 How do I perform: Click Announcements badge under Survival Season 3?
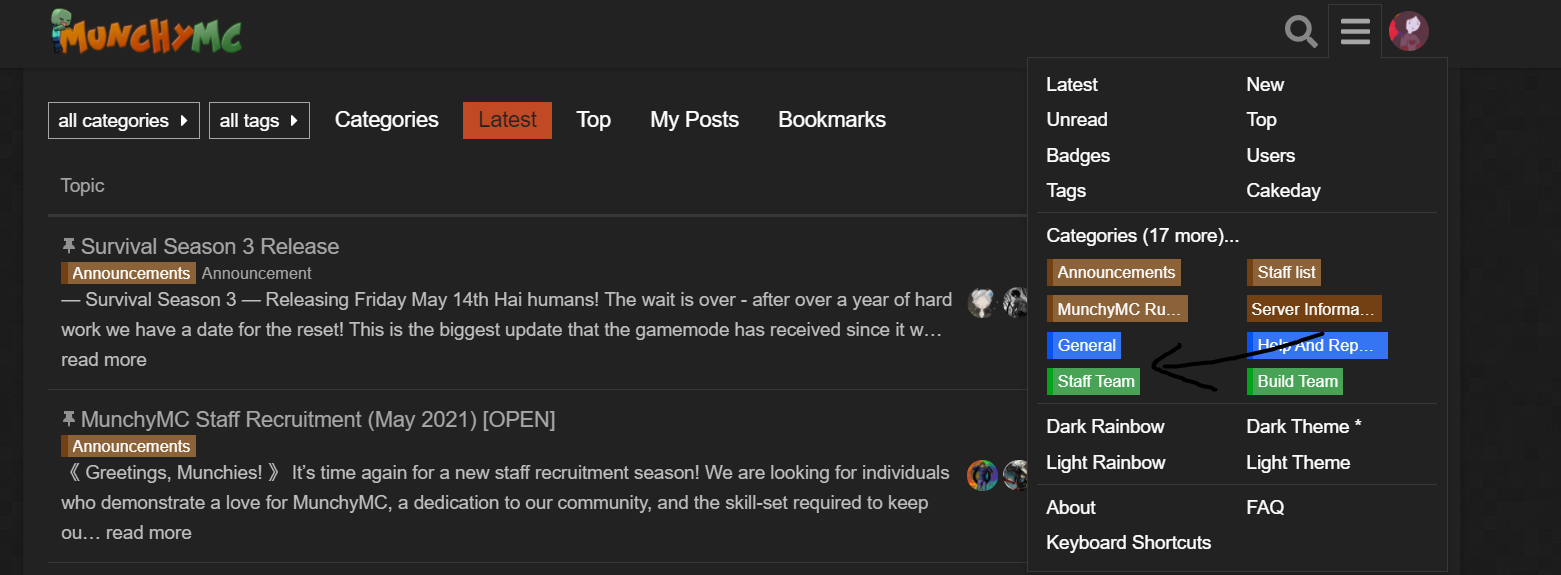click(129, 273)
